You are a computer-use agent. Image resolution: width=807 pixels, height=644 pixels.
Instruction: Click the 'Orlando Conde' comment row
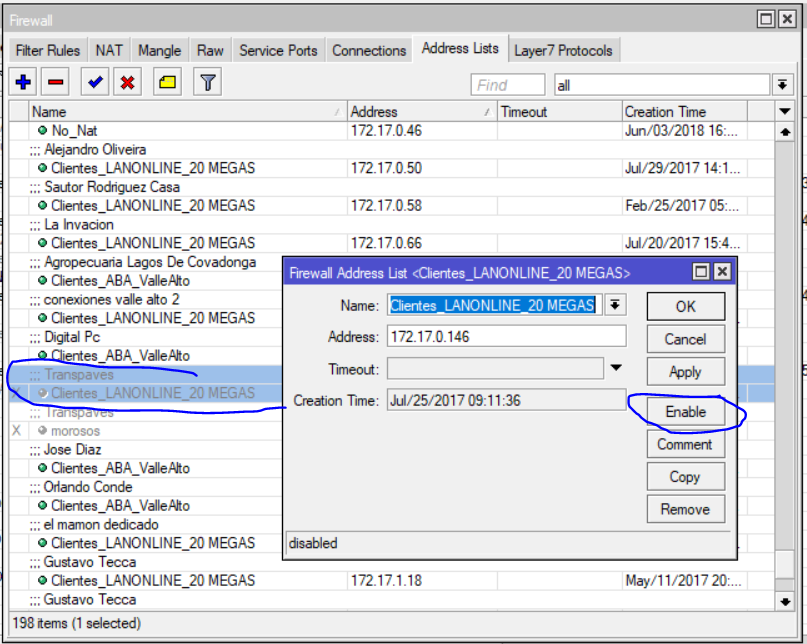(147, 487)
